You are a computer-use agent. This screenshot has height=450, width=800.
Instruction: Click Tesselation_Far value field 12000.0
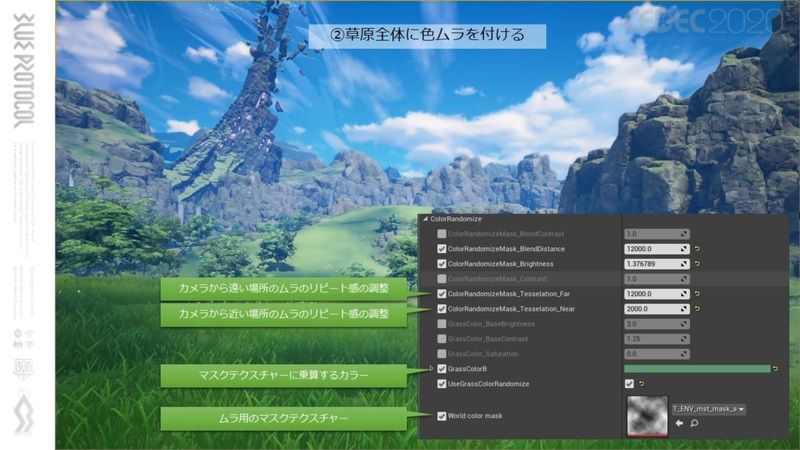tap(657, 294)
